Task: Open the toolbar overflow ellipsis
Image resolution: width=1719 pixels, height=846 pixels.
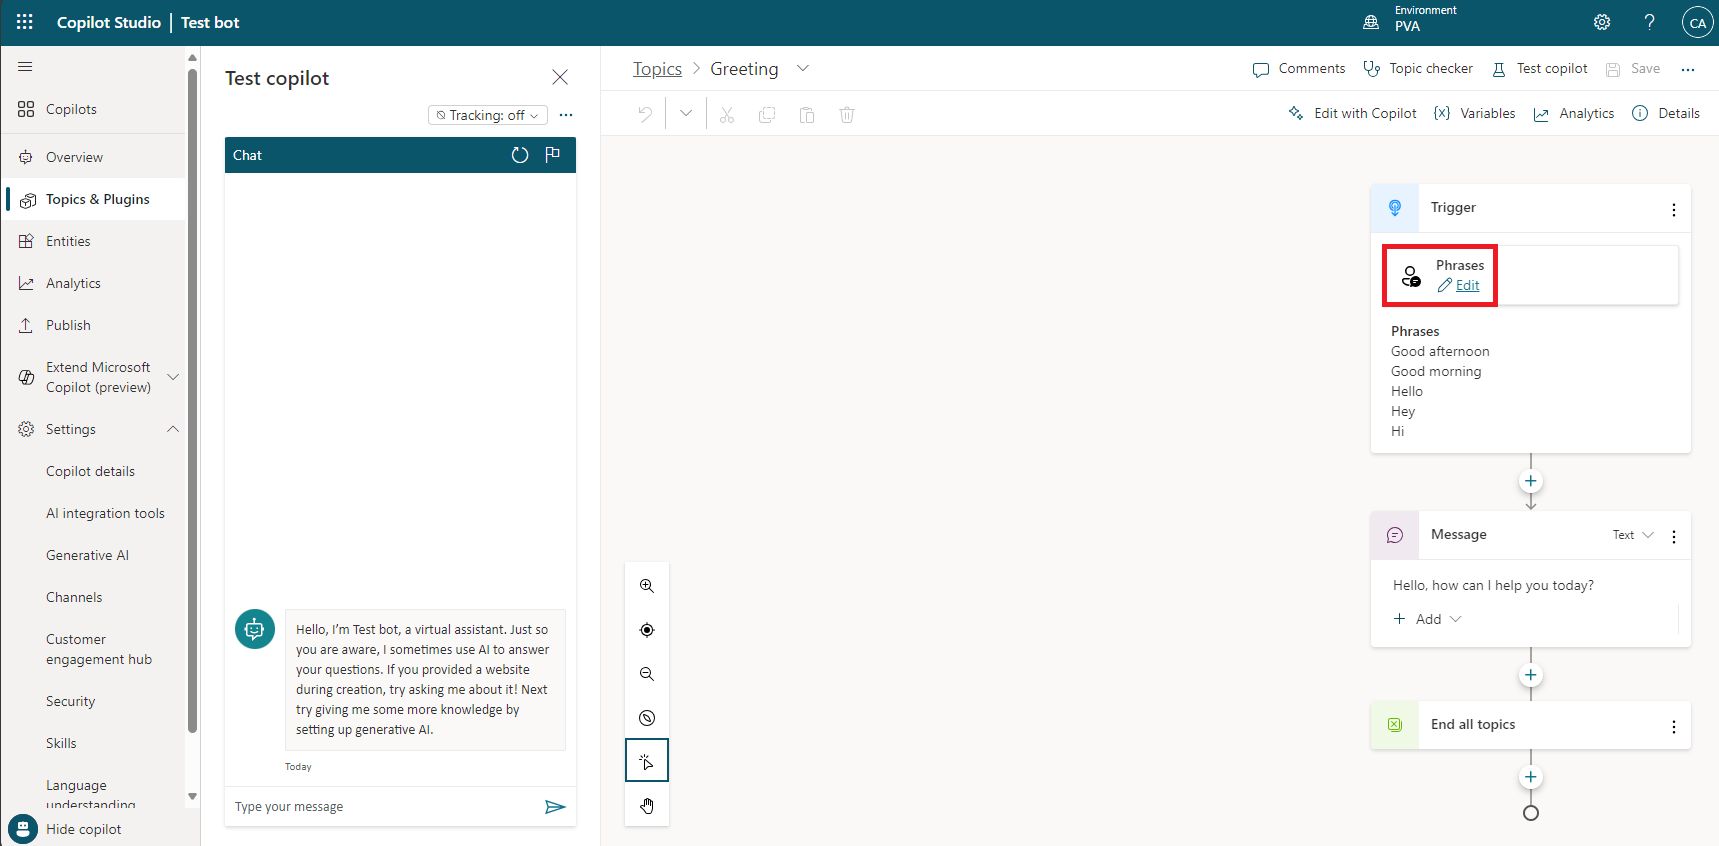Action: [x=1688, y=69]
